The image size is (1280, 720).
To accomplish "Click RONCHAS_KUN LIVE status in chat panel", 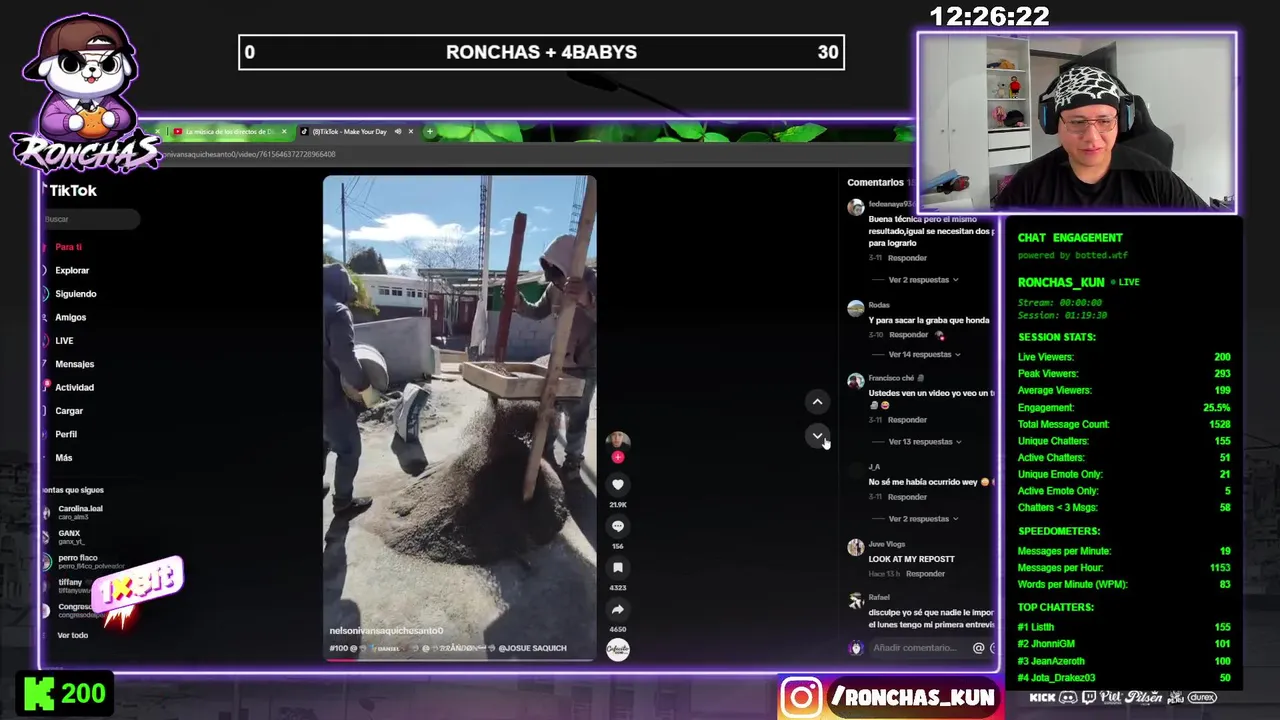I will pyautogui.click(x=1078, y=282).
